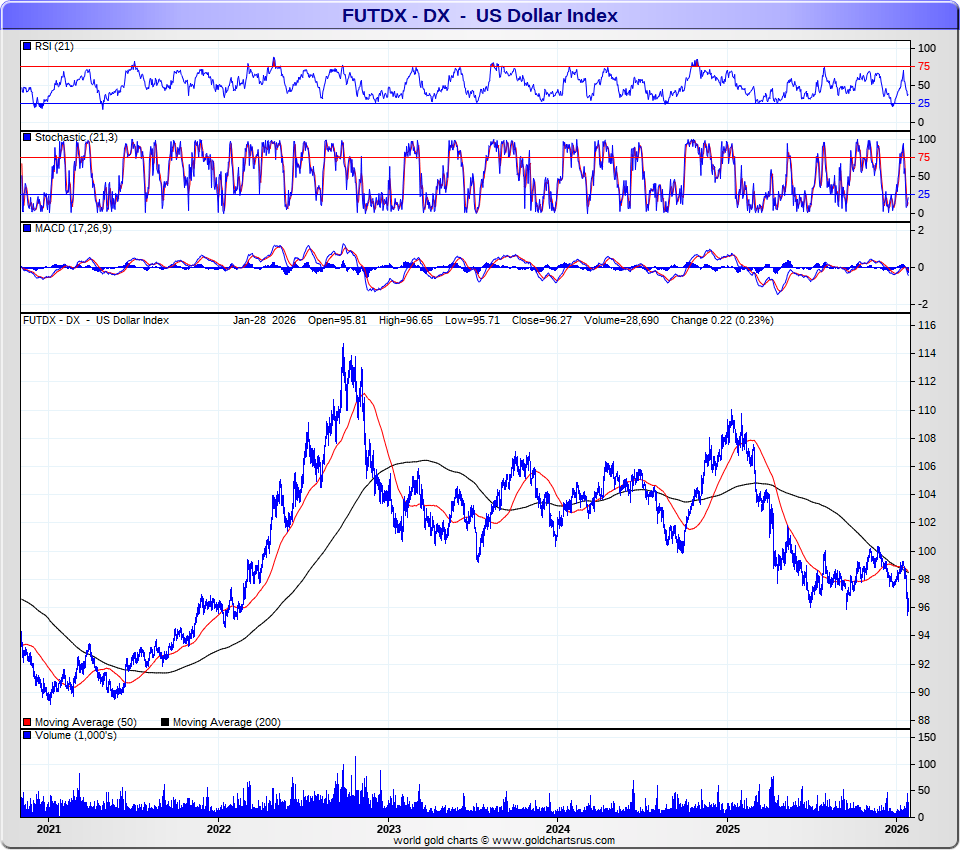This screenshot has width=960, height=850.
Task: Click the Volume (1,000's) label
Action: (x=75, y=735)
